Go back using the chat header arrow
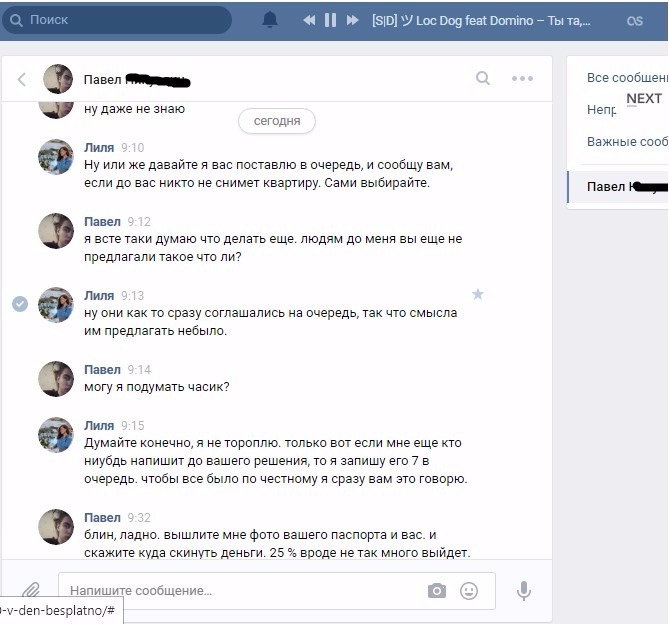669x624 pixels. 22,79
